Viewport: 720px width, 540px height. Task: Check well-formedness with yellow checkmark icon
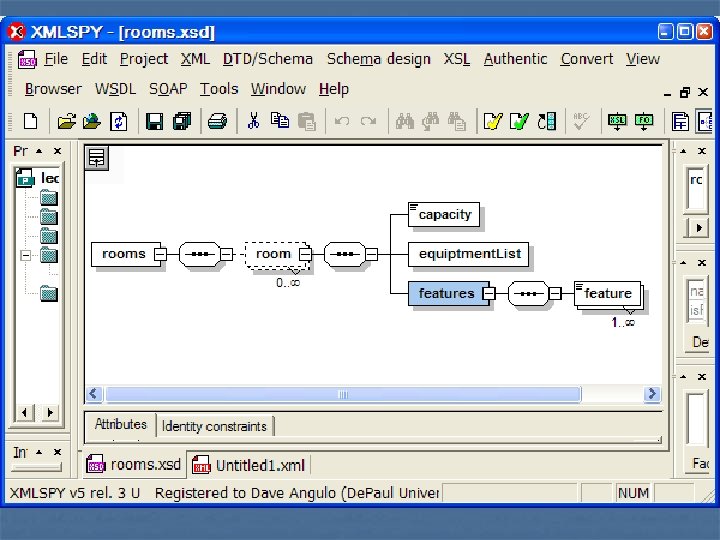point(493,121)
